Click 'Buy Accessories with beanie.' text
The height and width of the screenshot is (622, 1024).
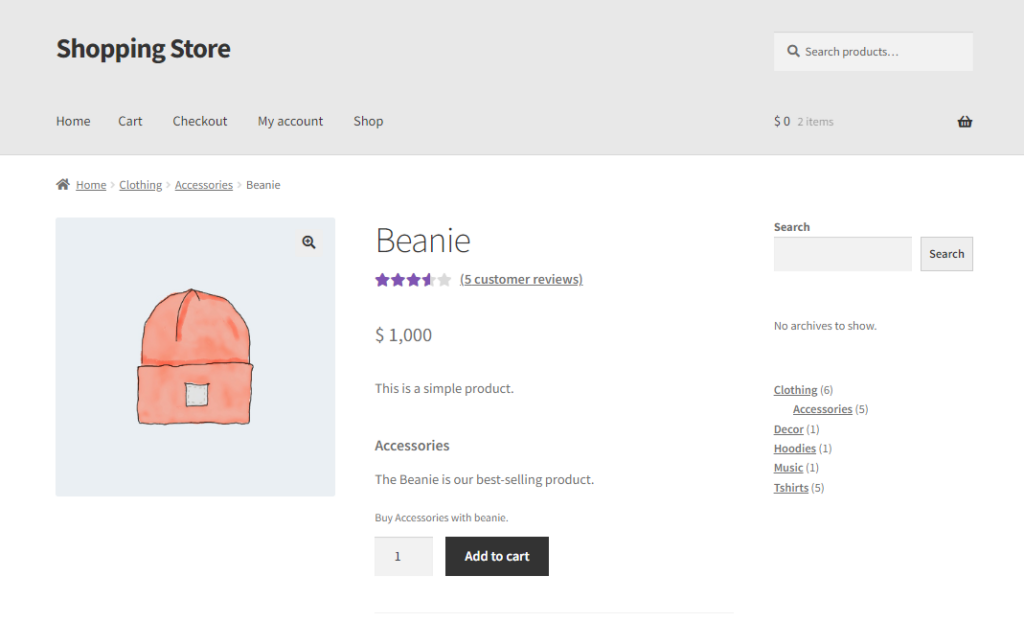click(x=441, y=517)
